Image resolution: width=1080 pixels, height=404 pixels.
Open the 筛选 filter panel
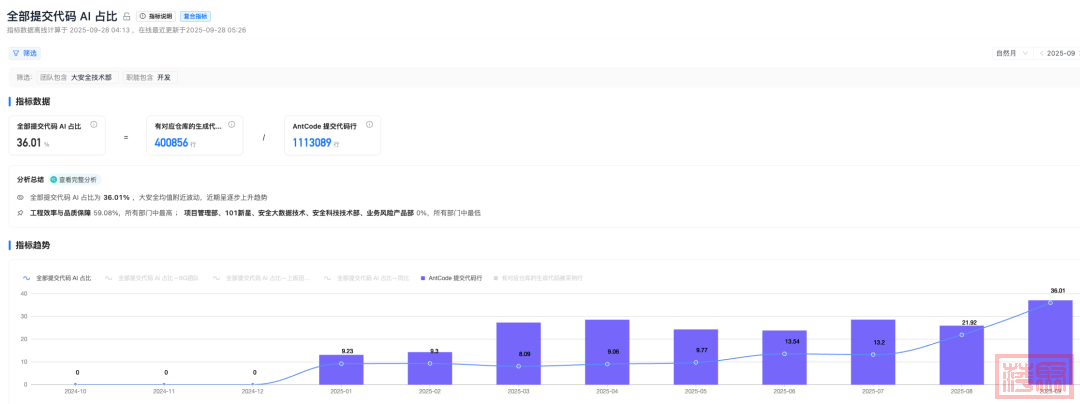coord(25,53)
